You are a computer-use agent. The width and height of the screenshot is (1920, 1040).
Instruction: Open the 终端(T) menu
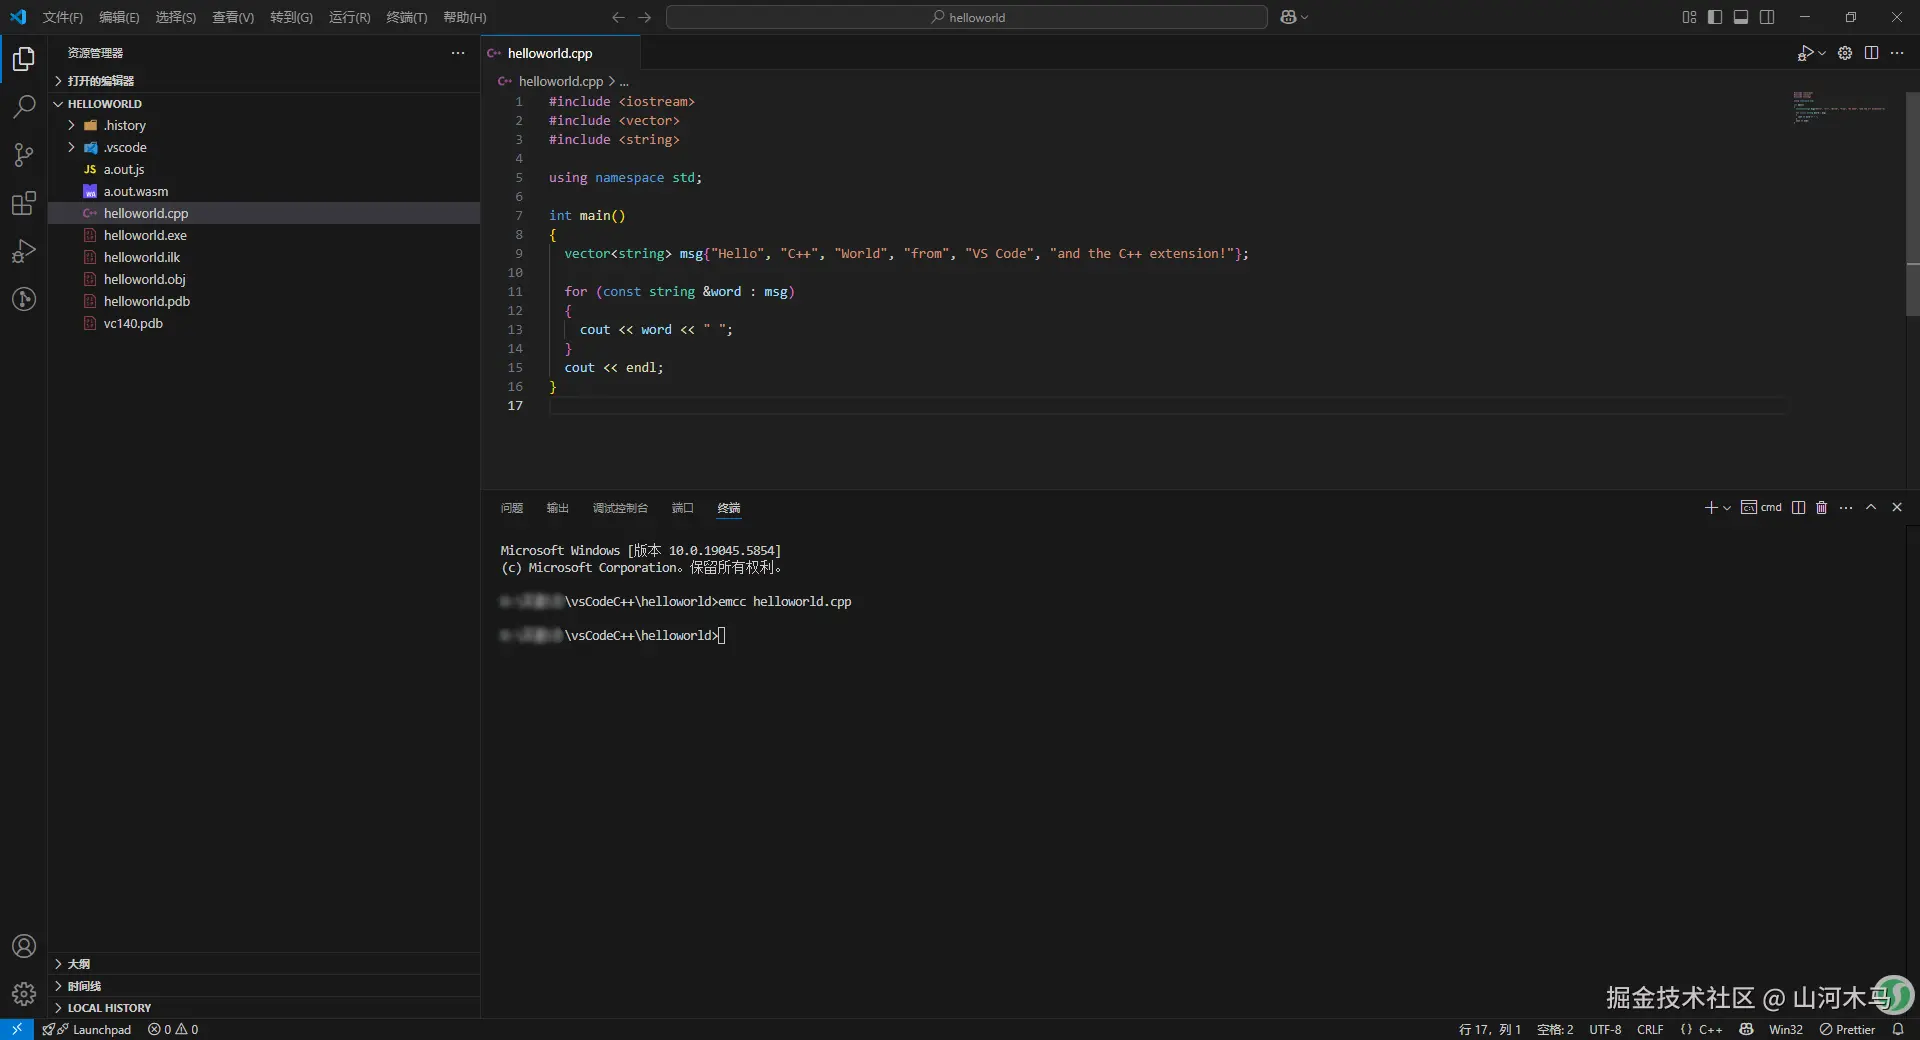[406, 17]
